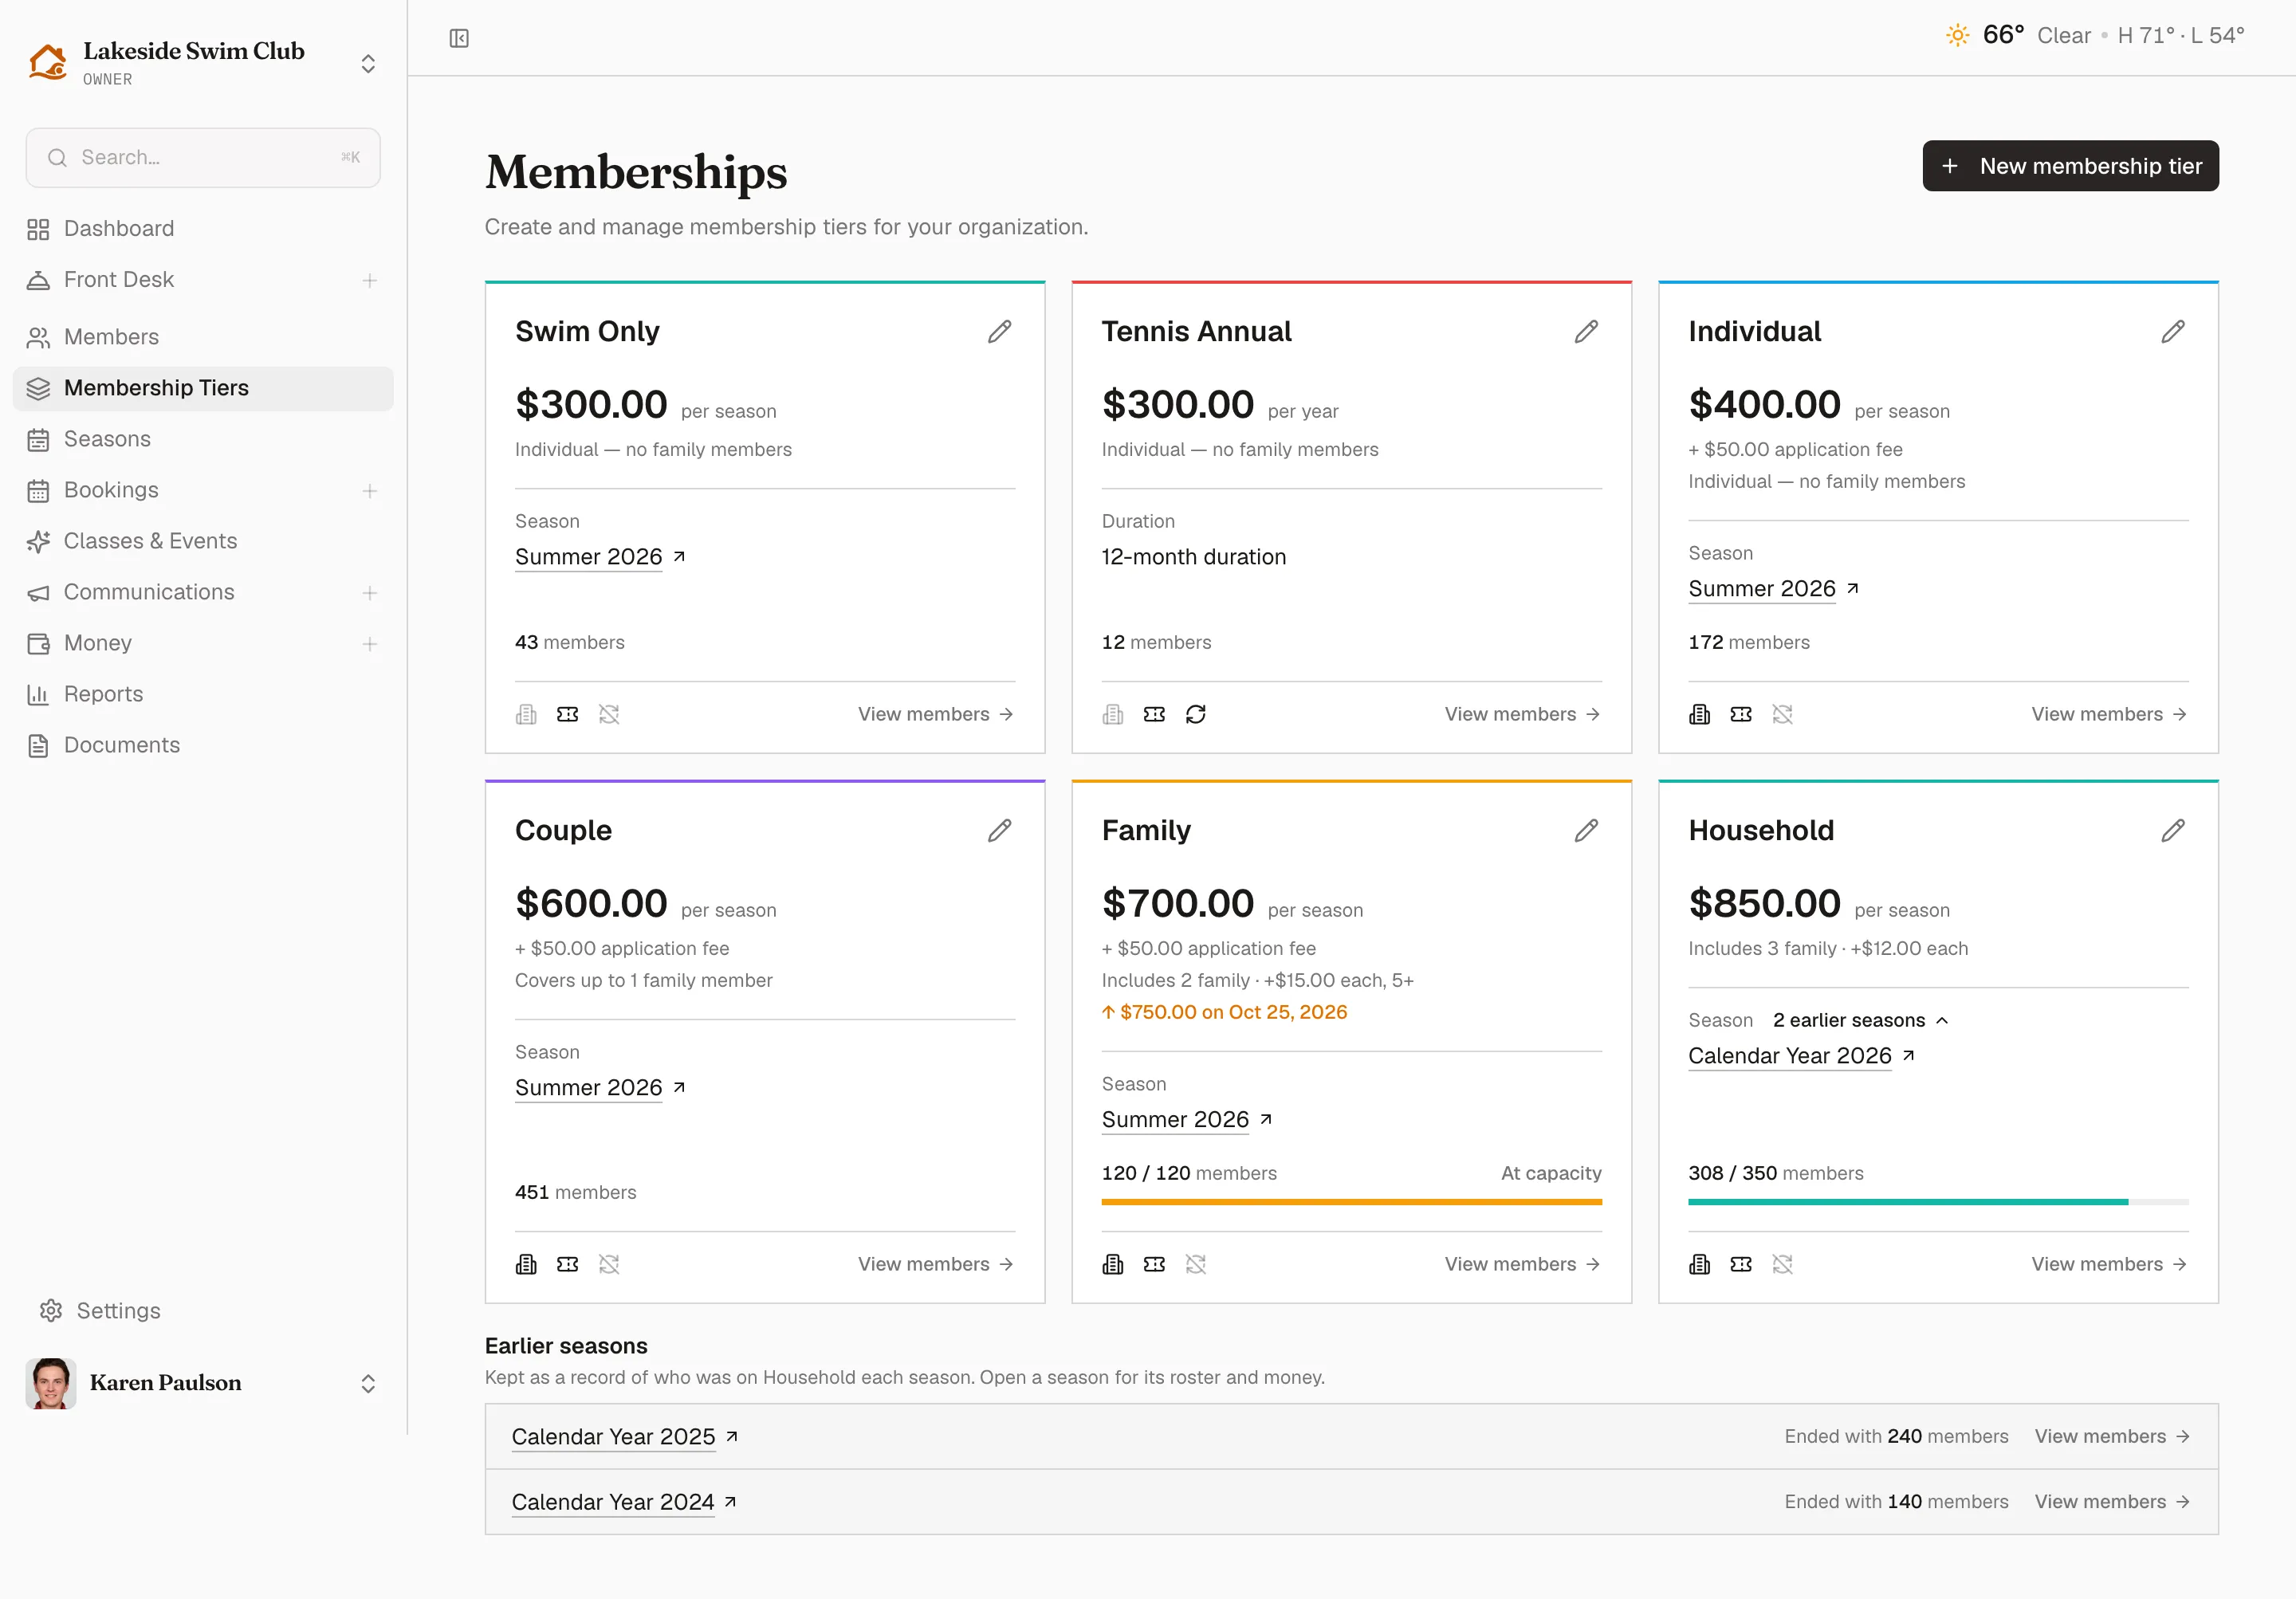Expand the Communications plus submenu
Image resolution: width=2296 pixels, height=1599 pixels.
click(x=370, y=593)
